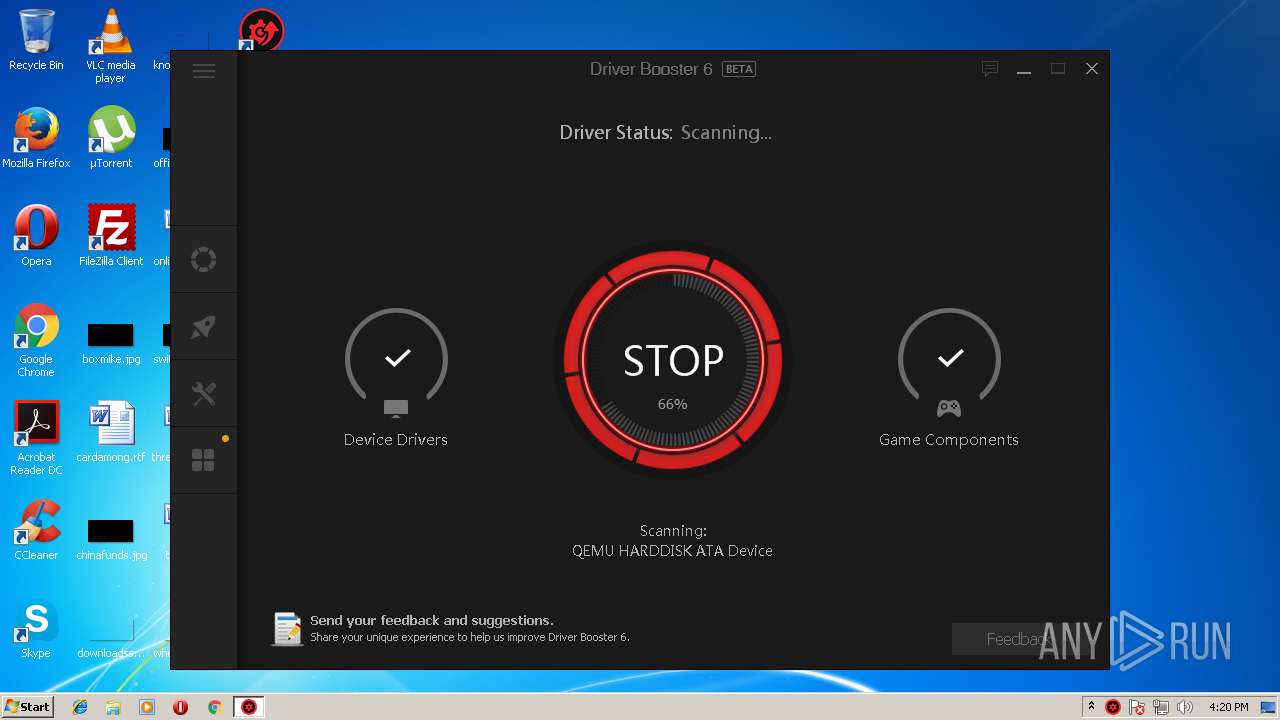Open the Driver Booster hamburger menu

pyautogui.click(x=204, y=71)
